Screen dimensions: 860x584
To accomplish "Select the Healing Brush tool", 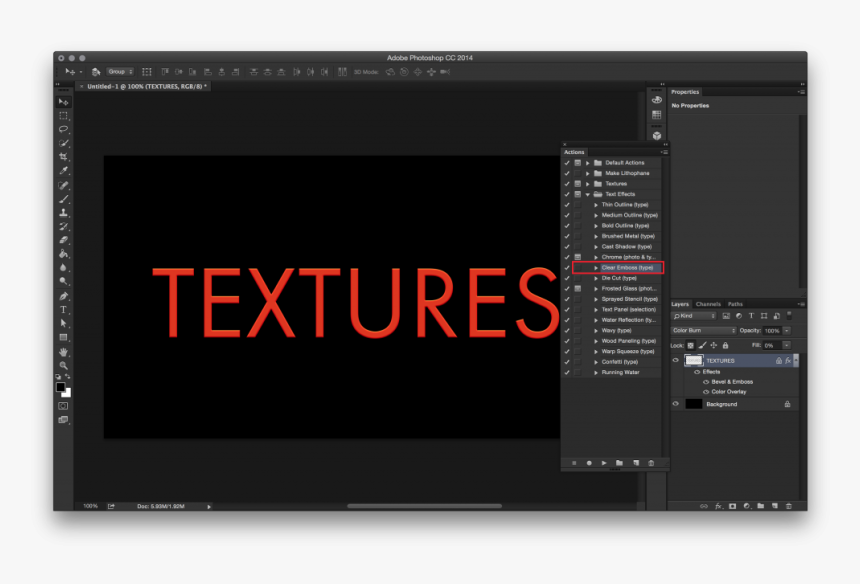I will click(64, 185).
